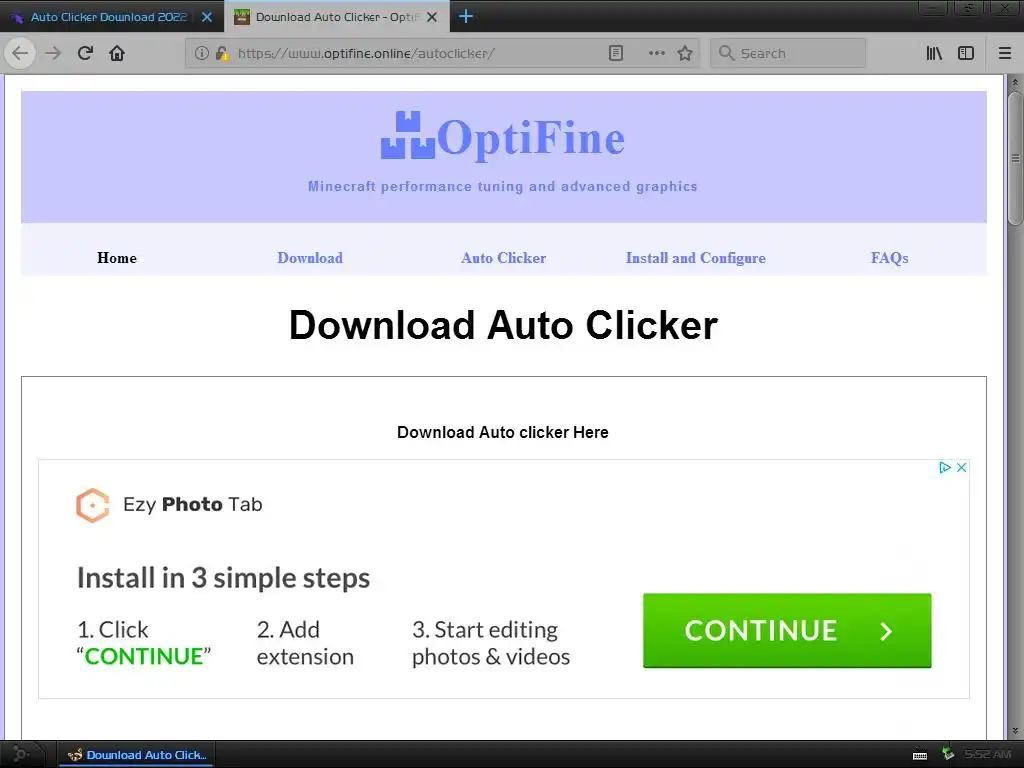Click the OptiFine logo in banner

tap(503, 137)
